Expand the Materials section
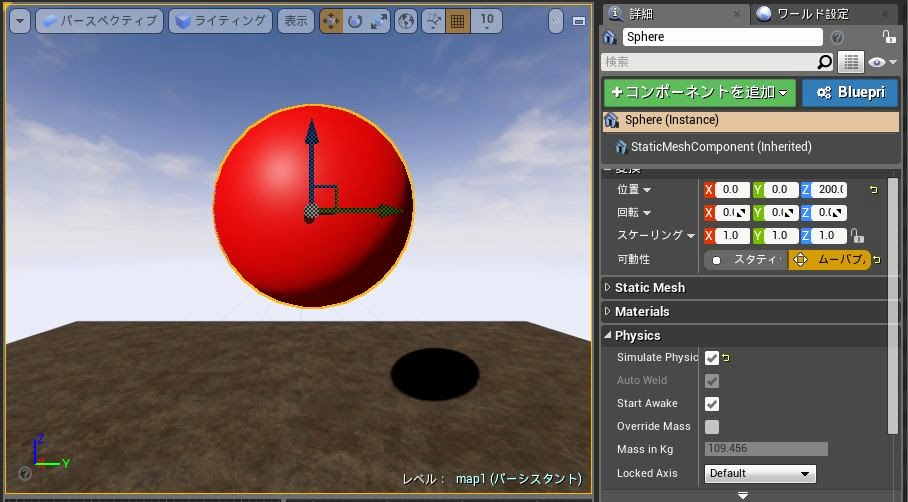The image size is (908, 502). 641,312
